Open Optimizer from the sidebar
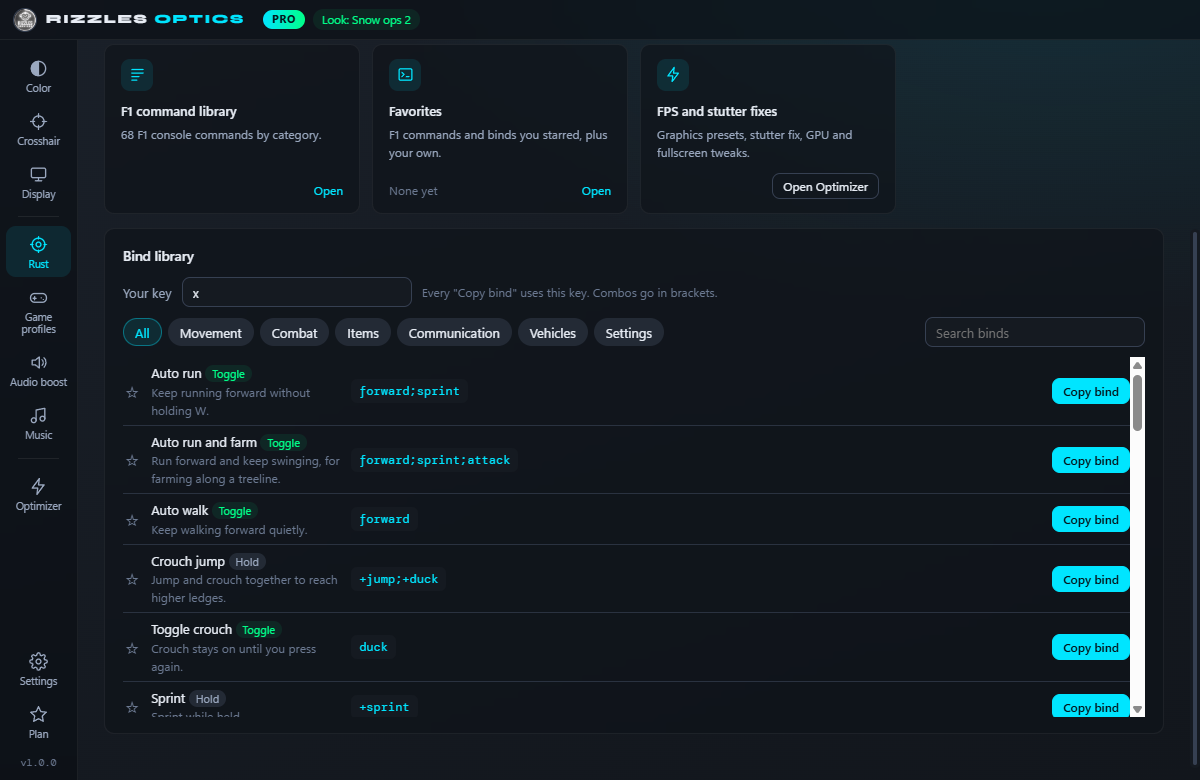Viewport: 1200px width, 780px height. pos(38,495)
